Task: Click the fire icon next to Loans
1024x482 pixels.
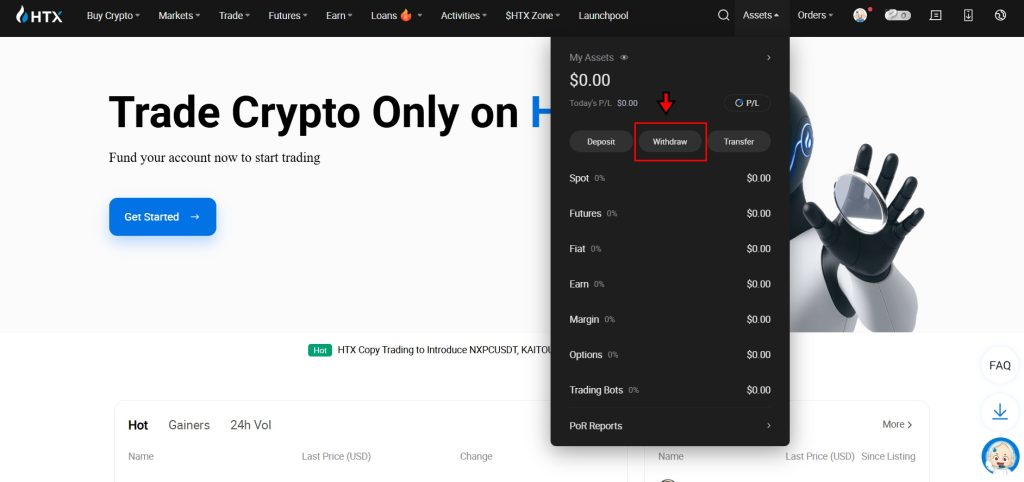Action: point(406,14)
